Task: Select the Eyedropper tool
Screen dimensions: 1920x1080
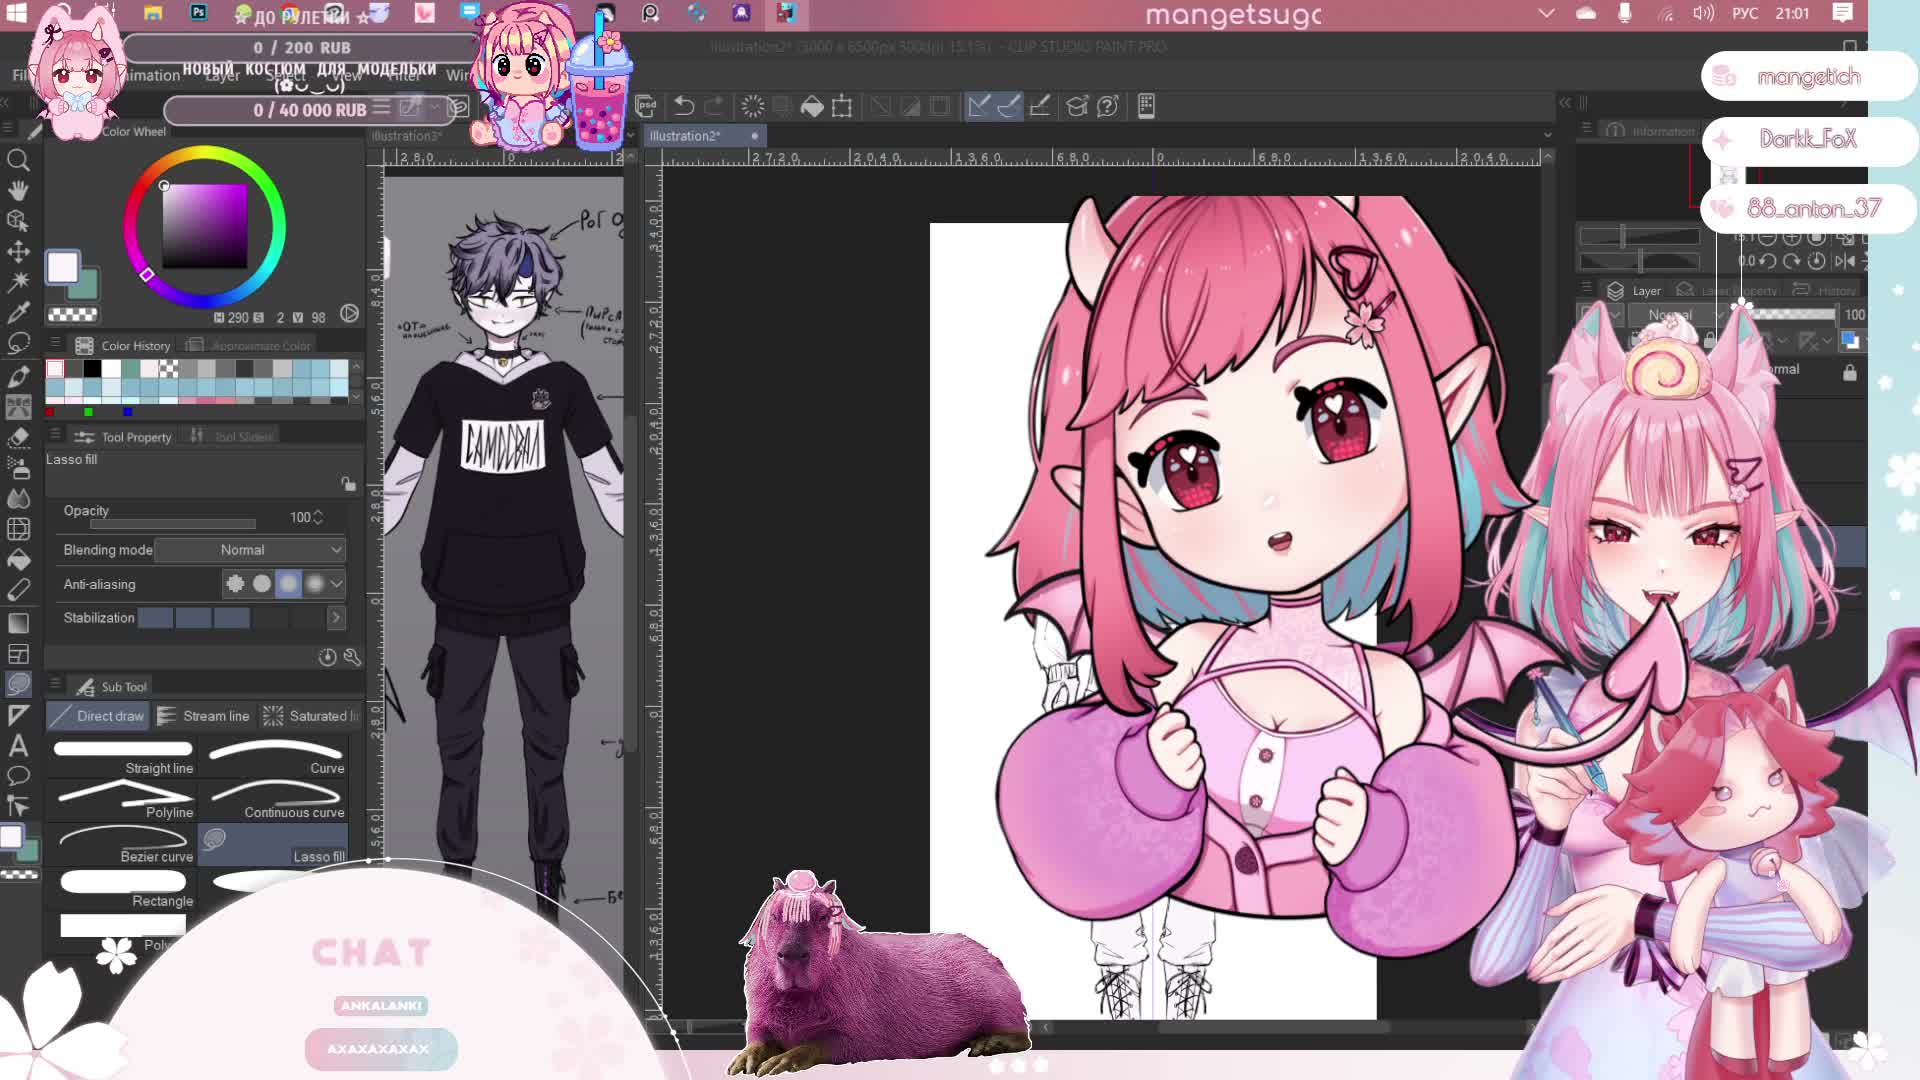Action: (18, 313)
